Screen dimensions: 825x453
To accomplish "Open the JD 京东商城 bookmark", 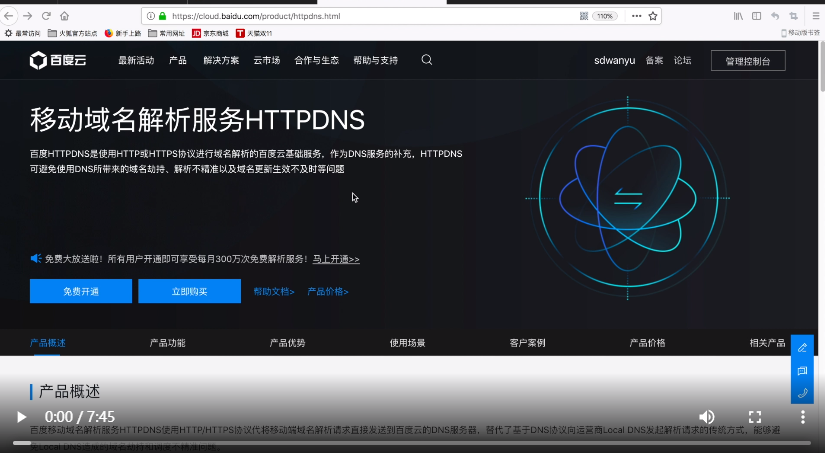I will [x=210, y=33].
